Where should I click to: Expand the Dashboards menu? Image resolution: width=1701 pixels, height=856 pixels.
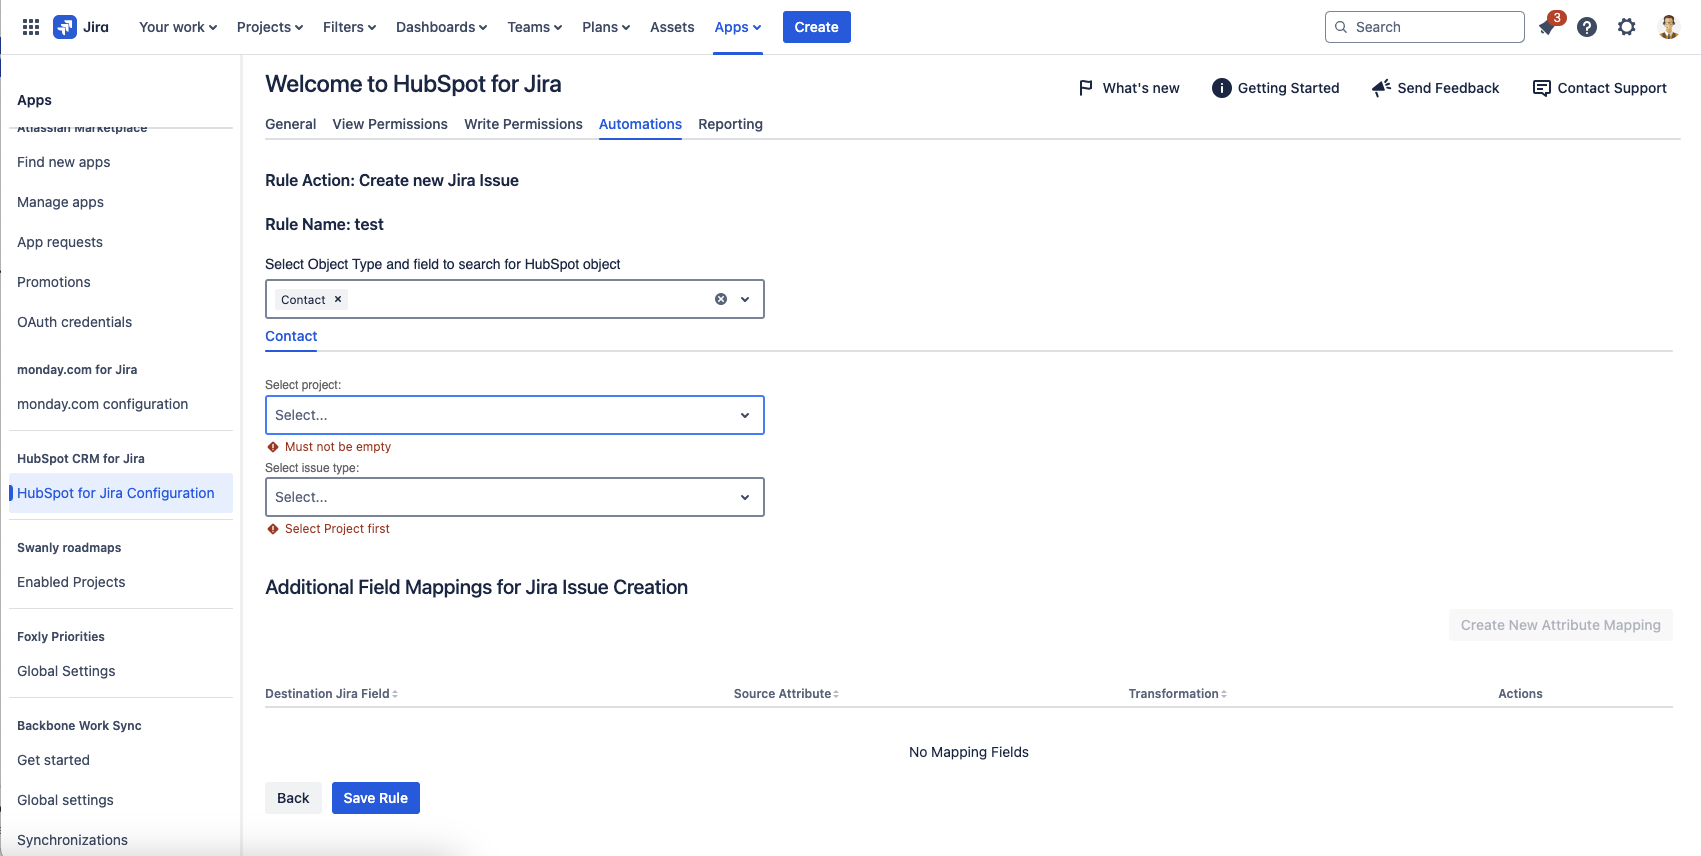(x=442, y=27)
